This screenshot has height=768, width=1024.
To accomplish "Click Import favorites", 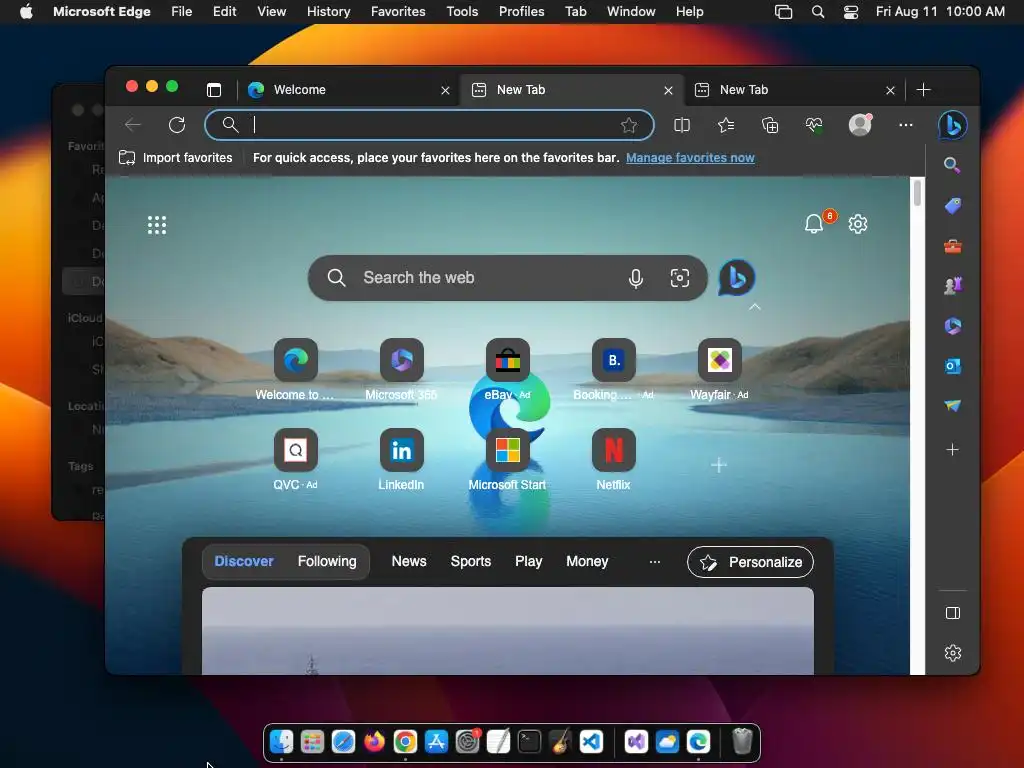I will (175, 157).
